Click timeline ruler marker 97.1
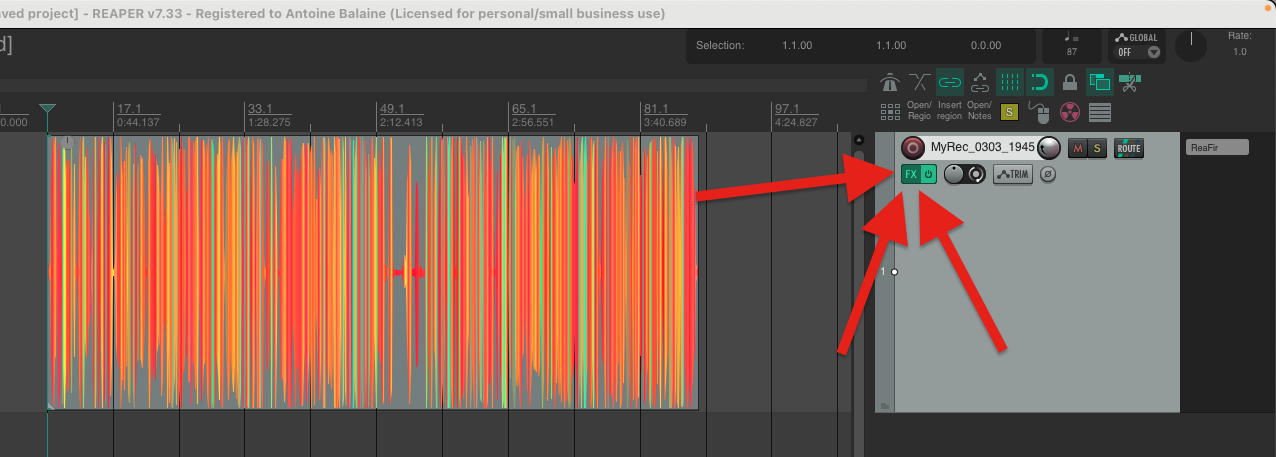 pyautogui.click(x=788, y=108)
